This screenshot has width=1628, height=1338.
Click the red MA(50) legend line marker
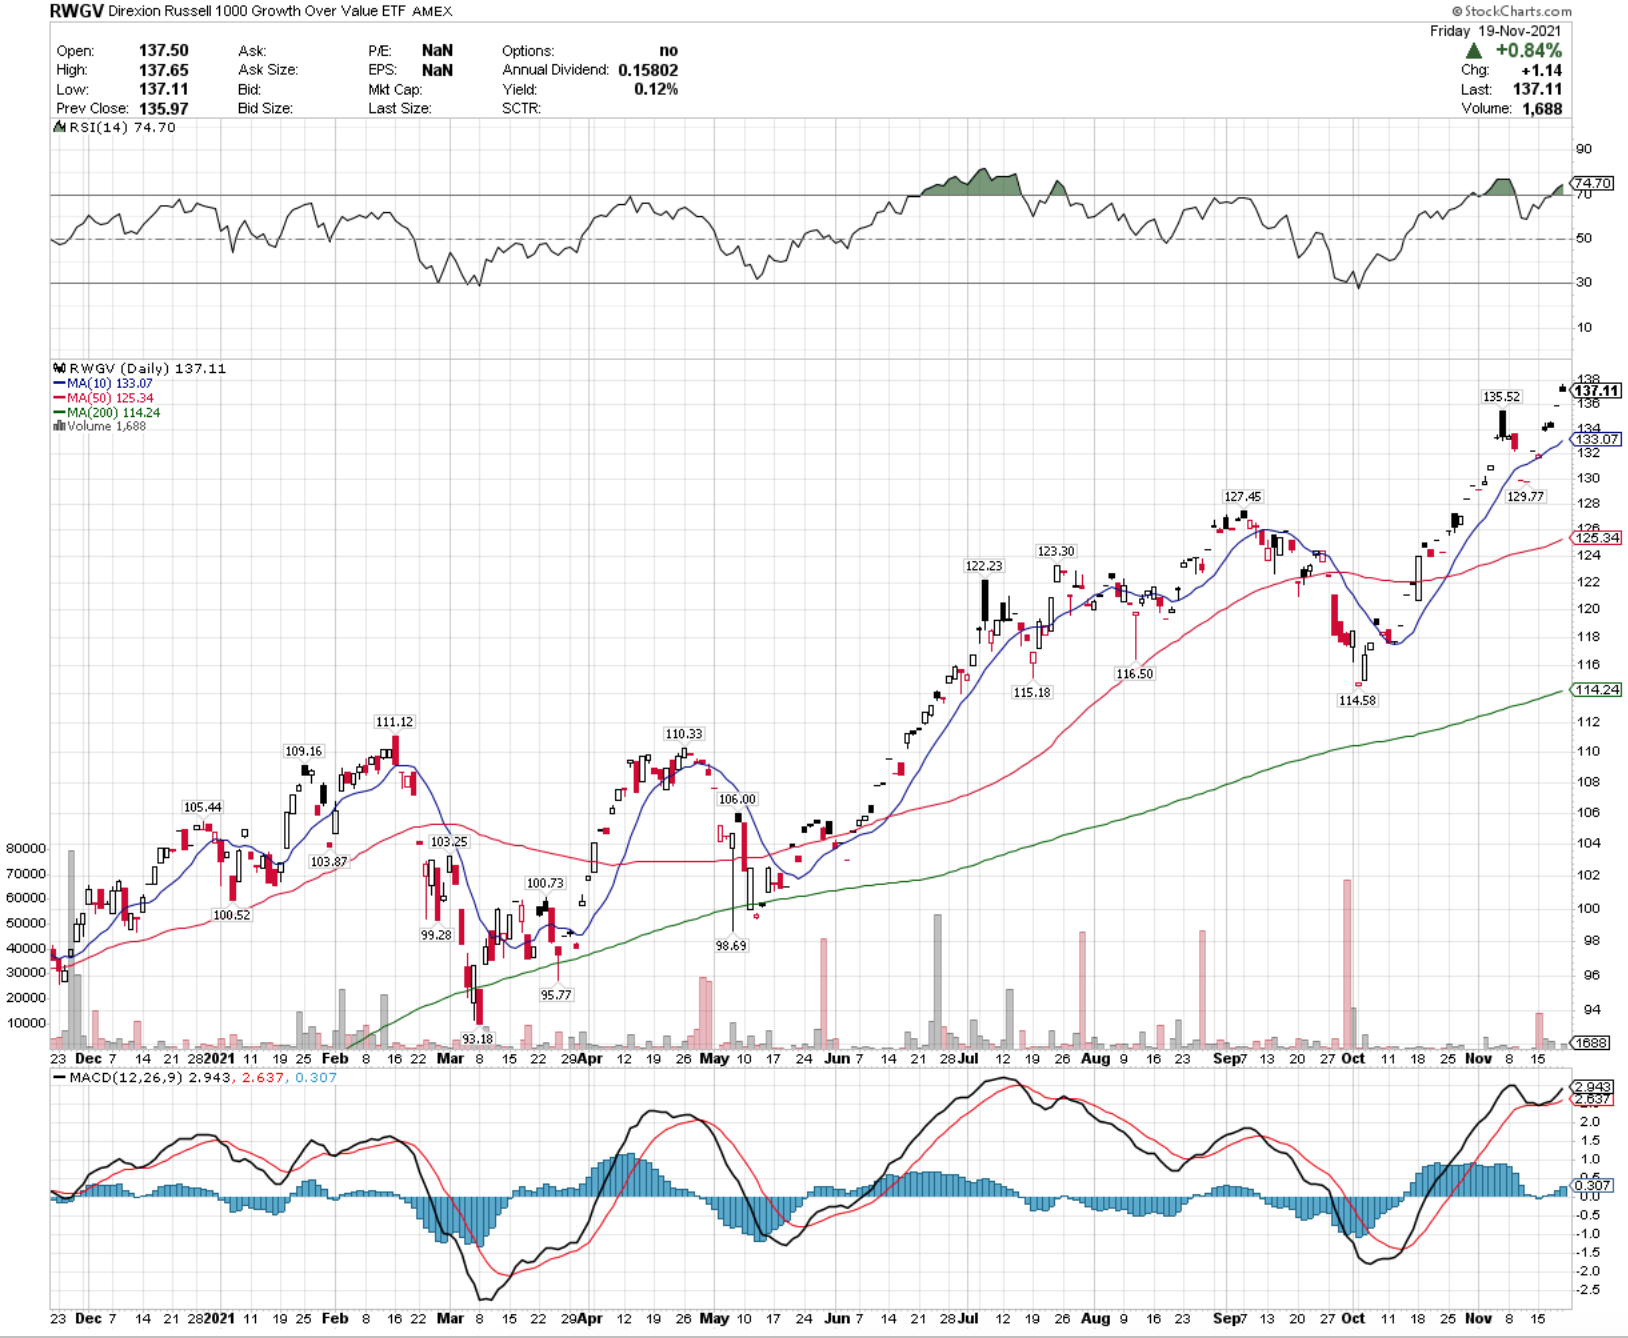pyautogui.click(x=59, y=398)
